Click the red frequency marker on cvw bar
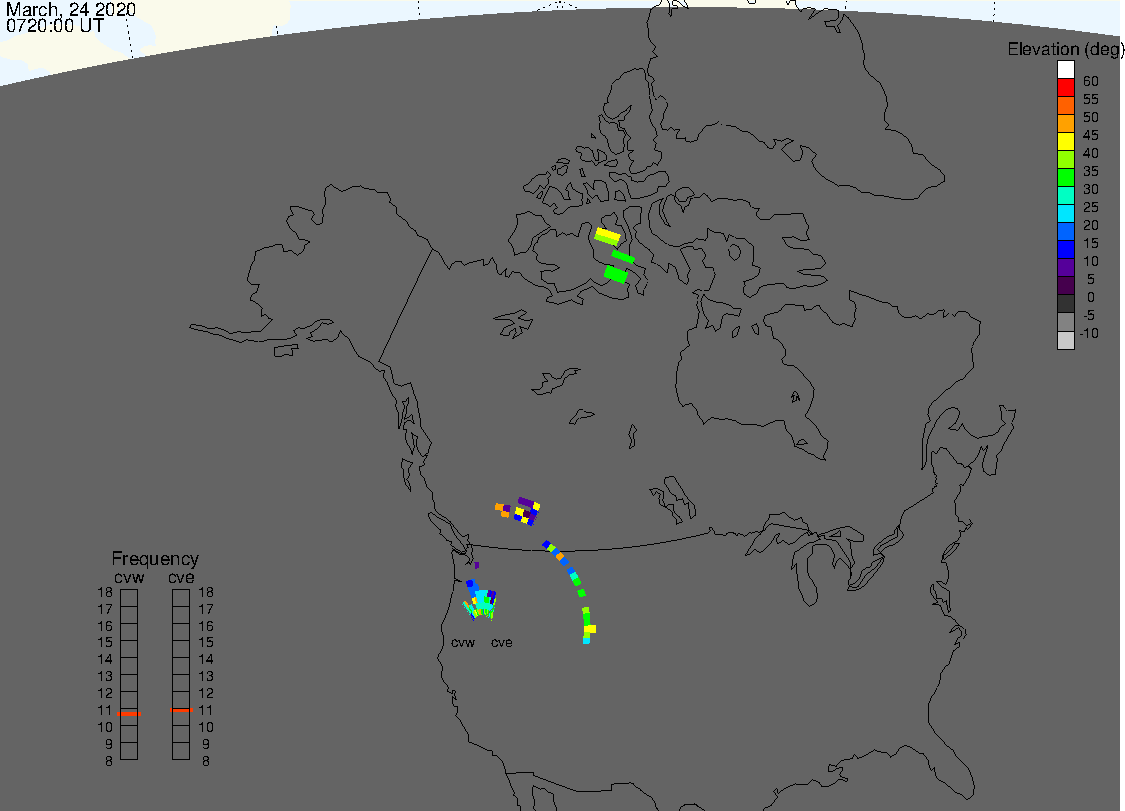1125x811 pixels. (x=129, y=713)
